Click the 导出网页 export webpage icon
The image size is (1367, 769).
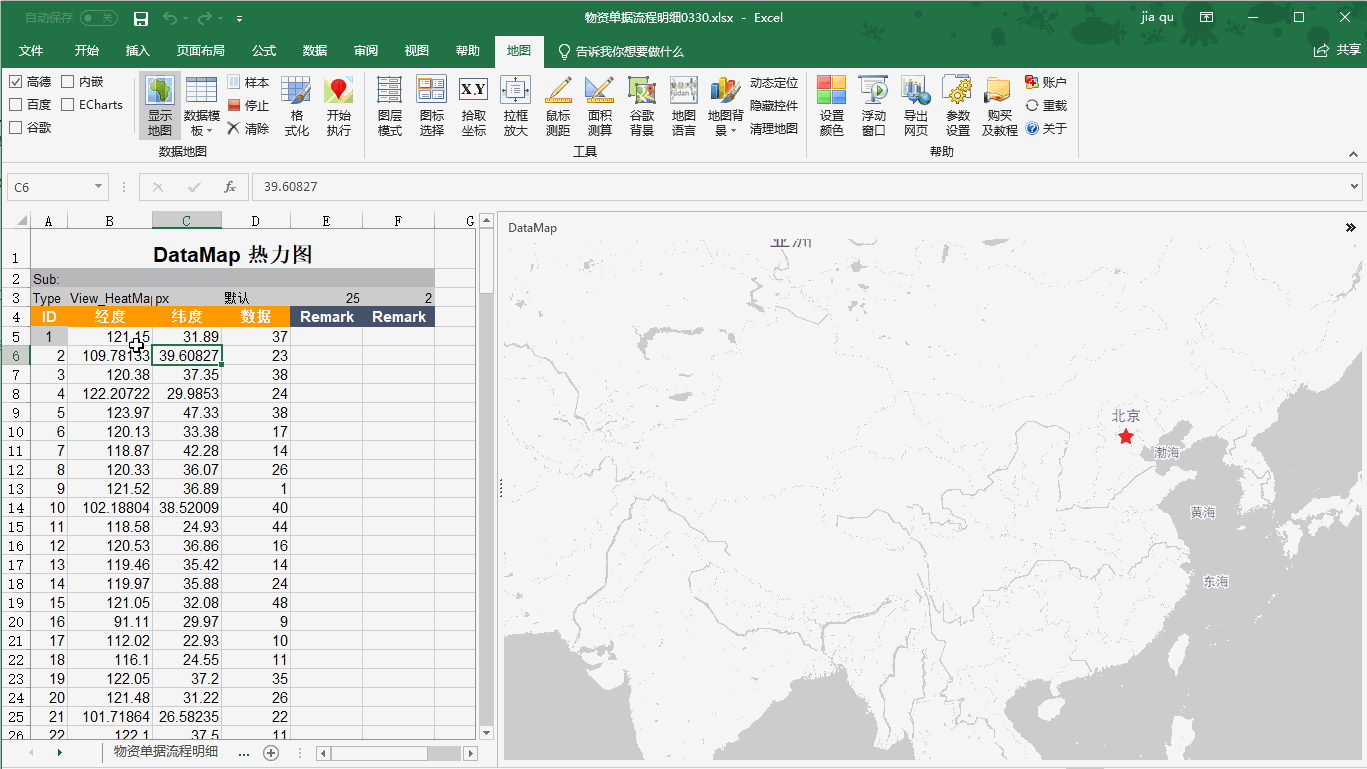pyautogui.click(x=916, y=106)
